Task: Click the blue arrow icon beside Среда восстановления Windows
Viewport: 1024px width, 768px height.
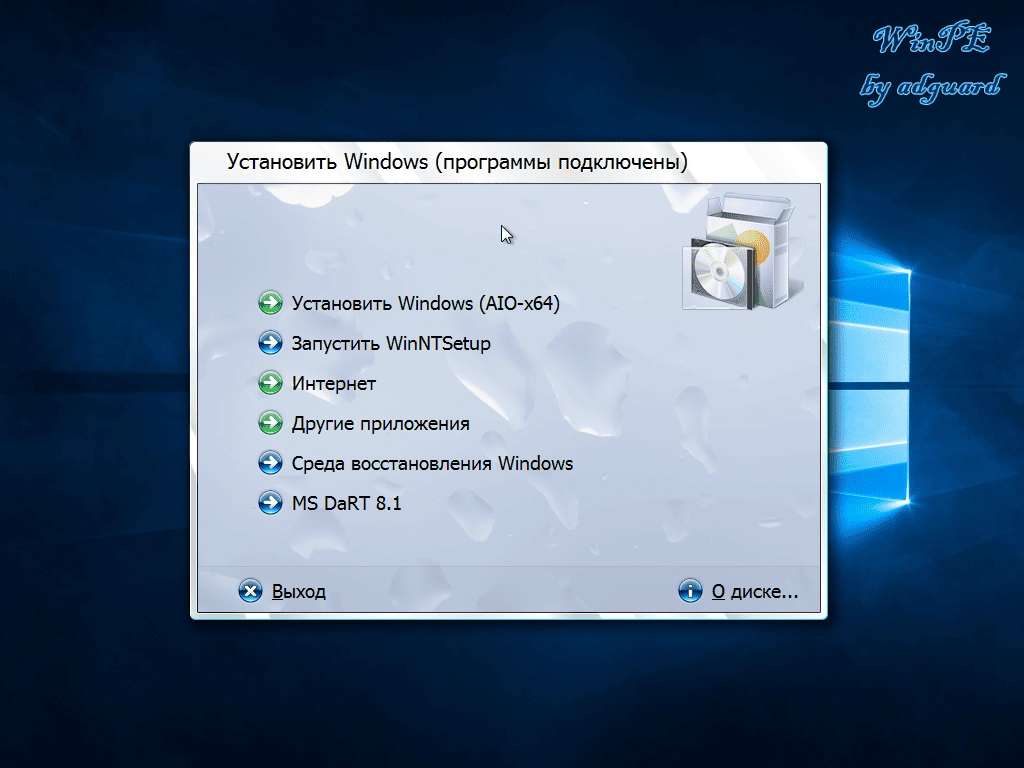Action: click(270, 463)
